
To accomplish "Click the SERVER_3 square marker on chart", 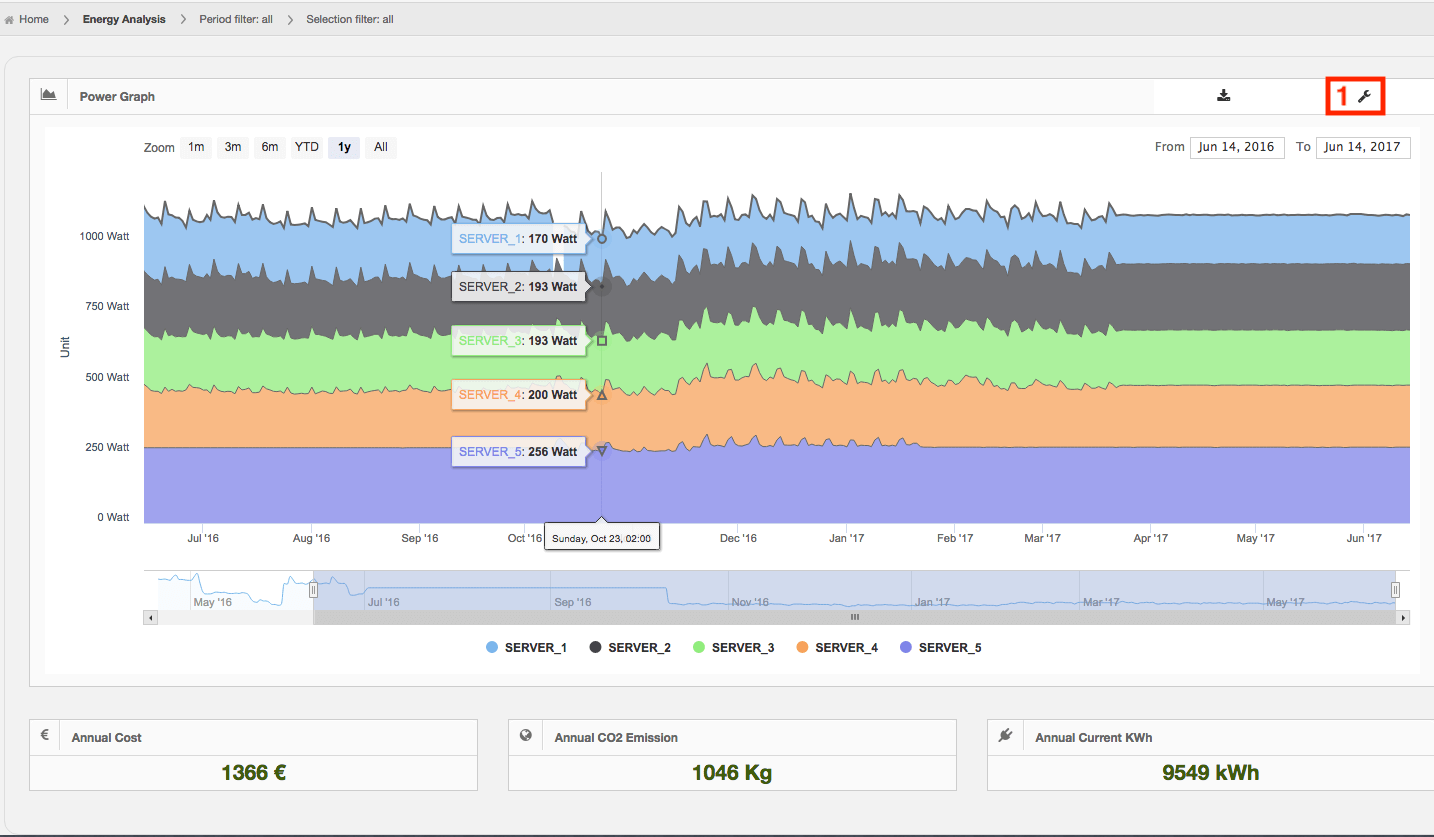I will point(602,341).
